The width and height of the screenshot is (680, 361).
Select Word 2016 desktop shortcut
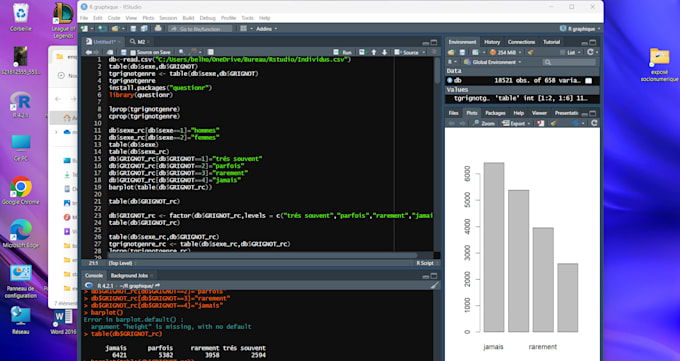[x=63, y=322]
